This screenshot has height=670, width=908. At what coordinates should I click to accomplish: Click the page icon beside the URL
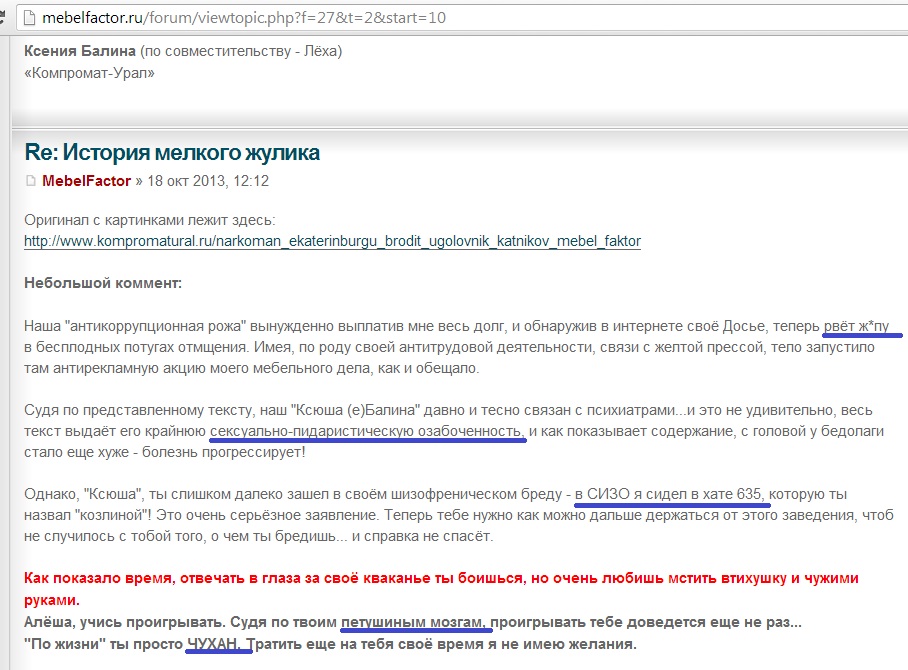[x=29, y=18]
